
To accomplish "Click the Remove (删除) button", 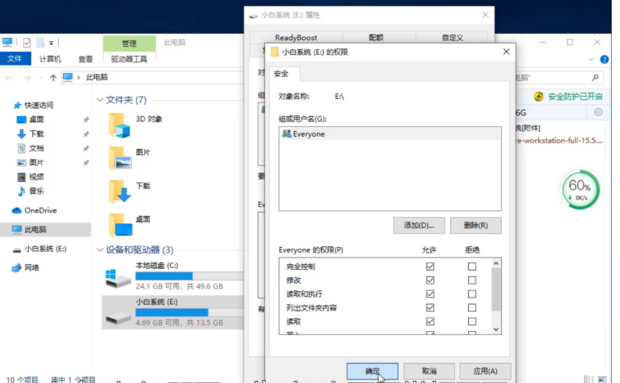I will pyautogui.click(x=476, y=225).
